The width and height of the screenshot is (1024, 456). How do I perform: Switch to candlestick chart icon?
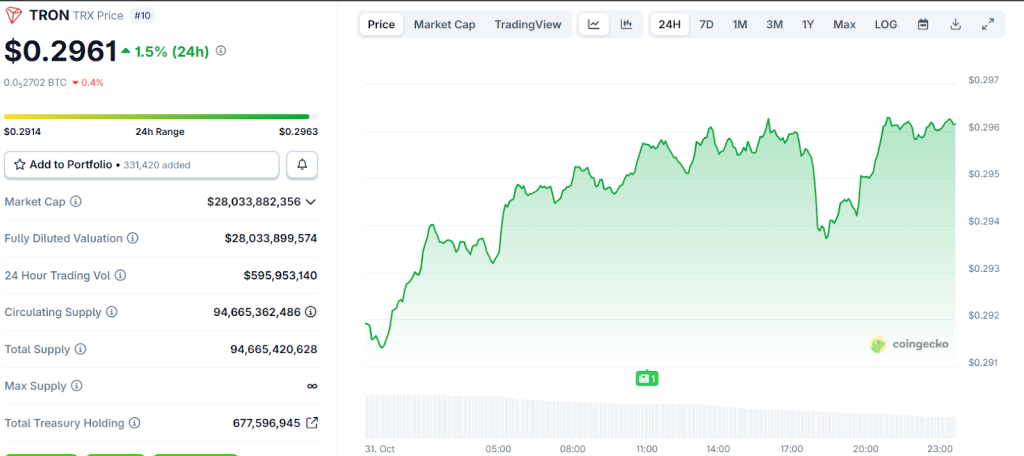click(x=626, y=24)
